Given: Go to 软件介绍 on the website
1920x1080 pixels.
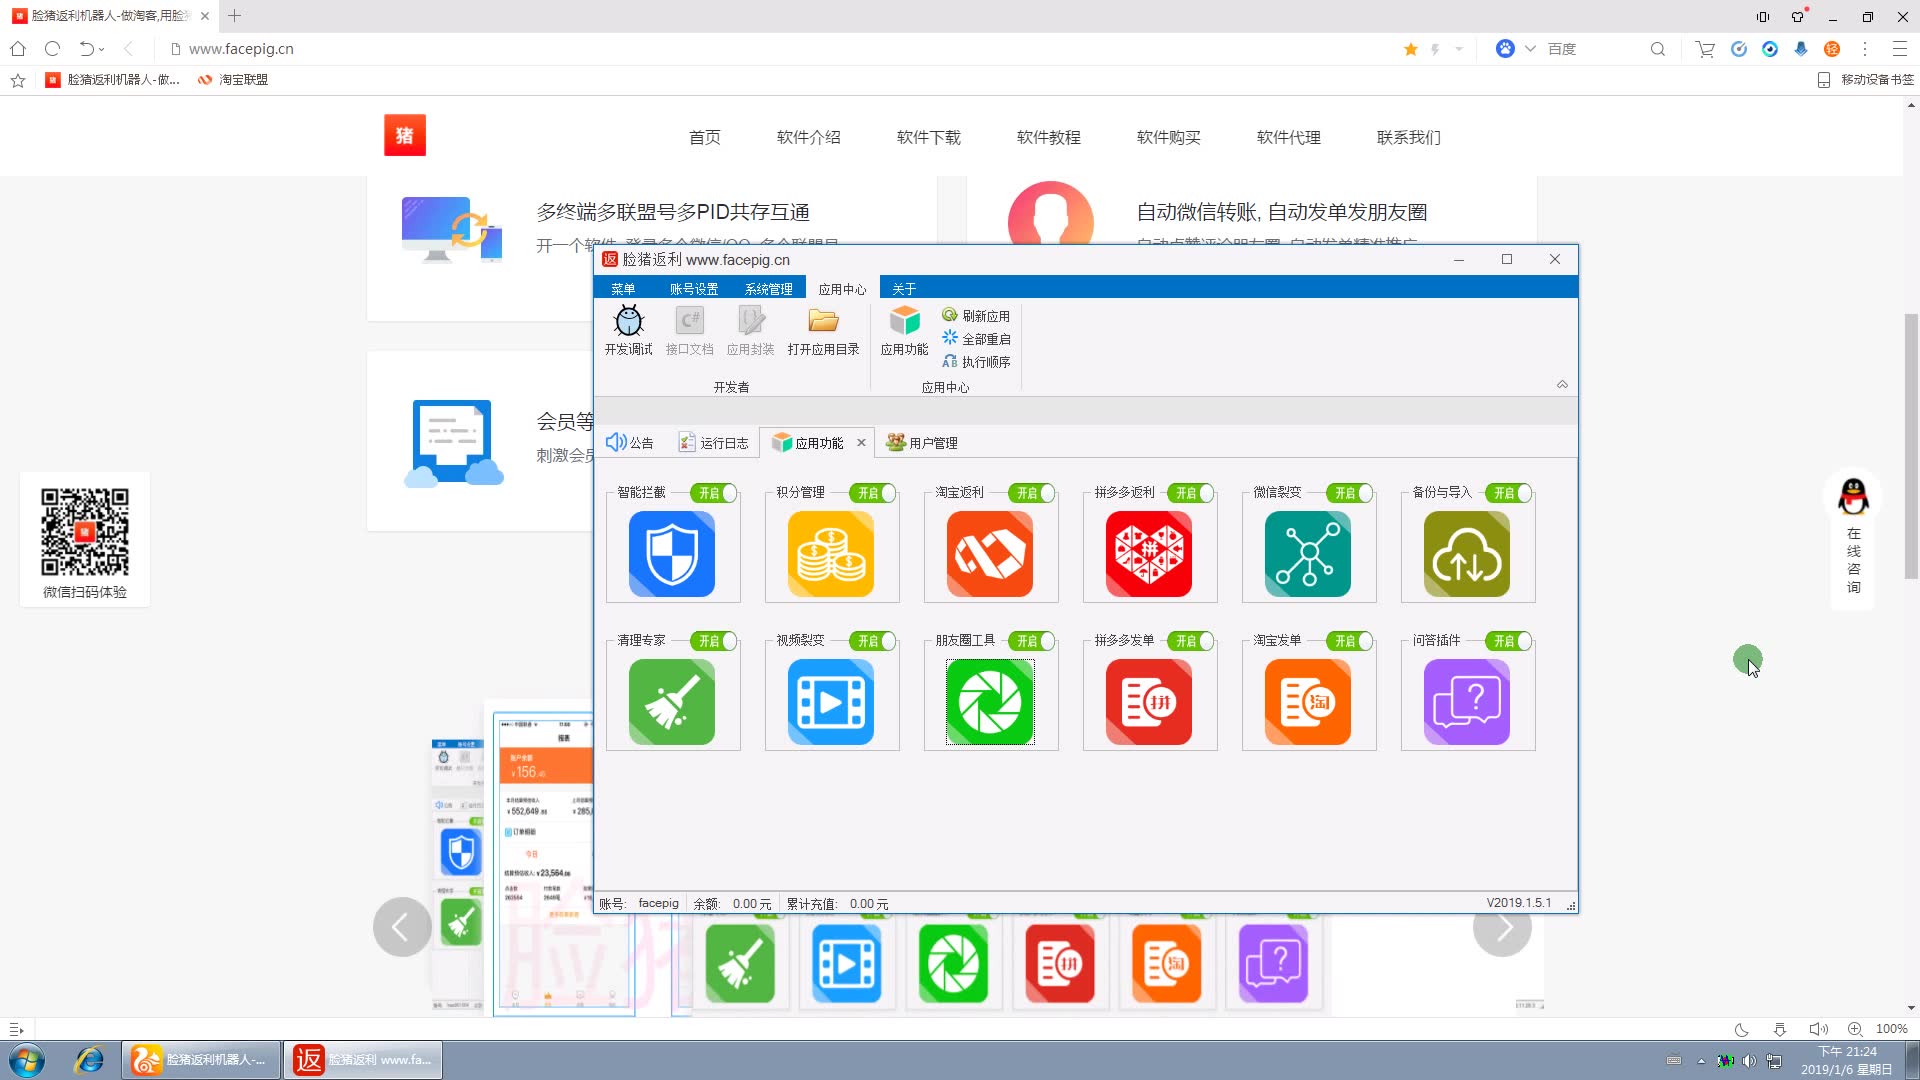Looking at the screenshot, I should click(x=808, y=137).
